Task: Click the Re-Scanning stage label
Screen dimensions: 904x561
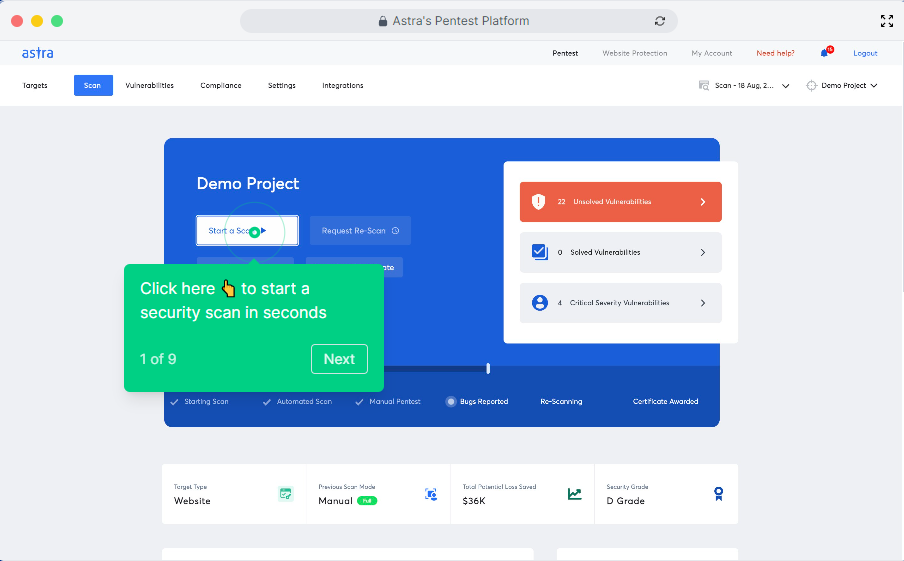Action: point(561,402)
